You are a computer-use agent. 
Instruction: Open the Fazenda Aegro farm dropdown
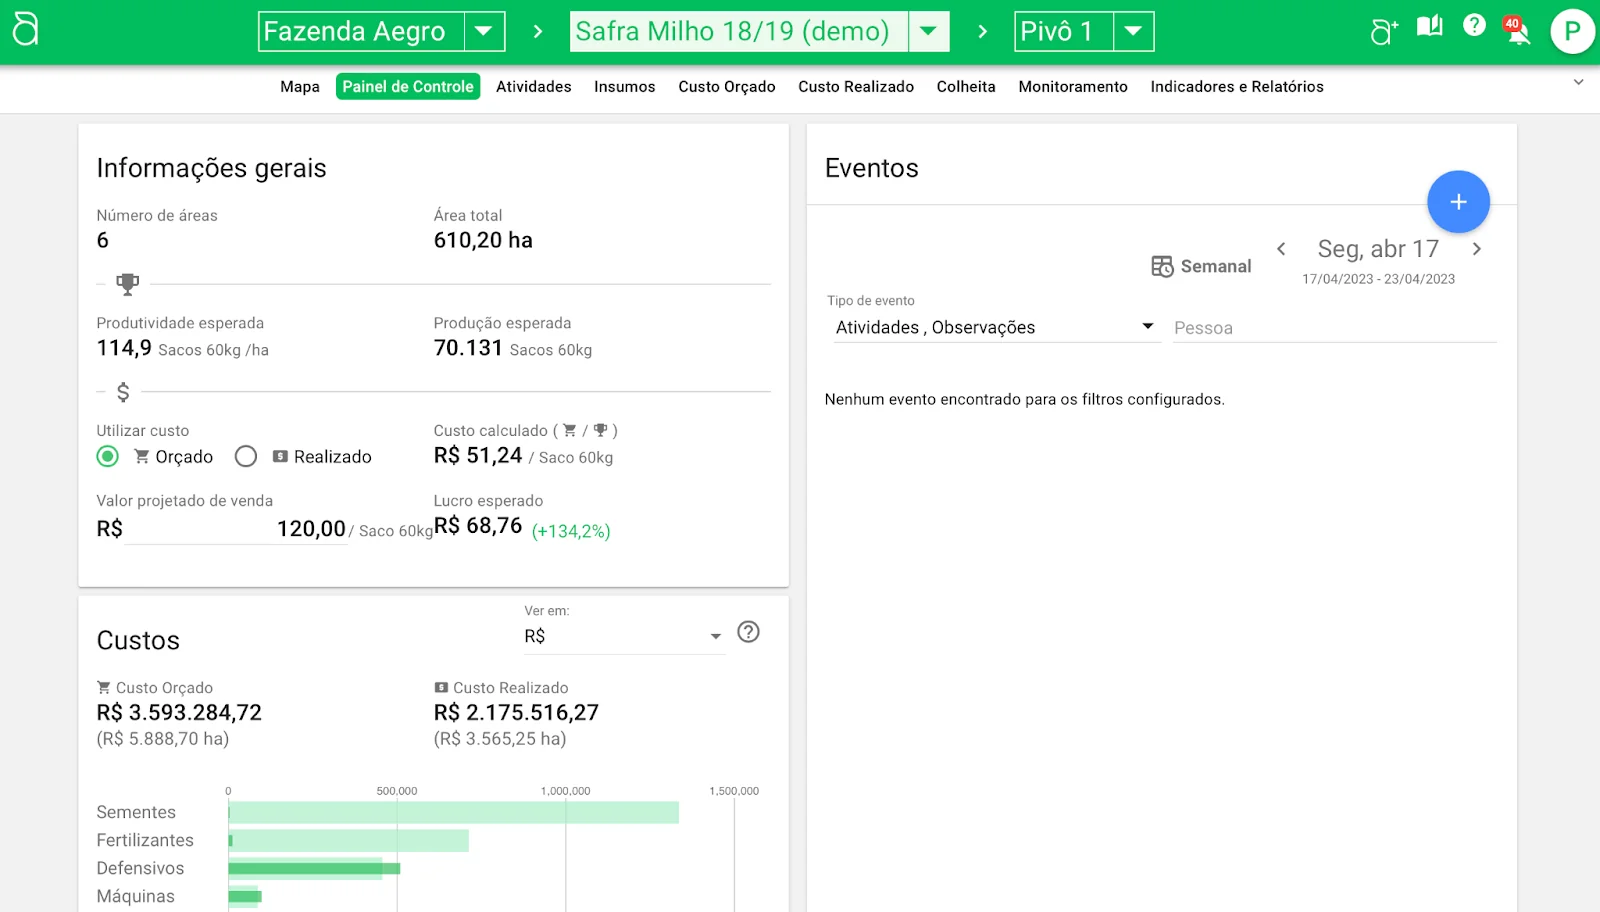pos(484,31)
